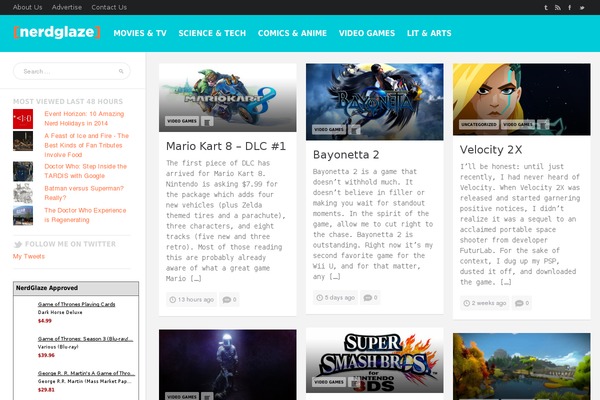Click the $4.99 price text
Image resolution: width=600 pixels, height=400 pixels.
[45, 321]
